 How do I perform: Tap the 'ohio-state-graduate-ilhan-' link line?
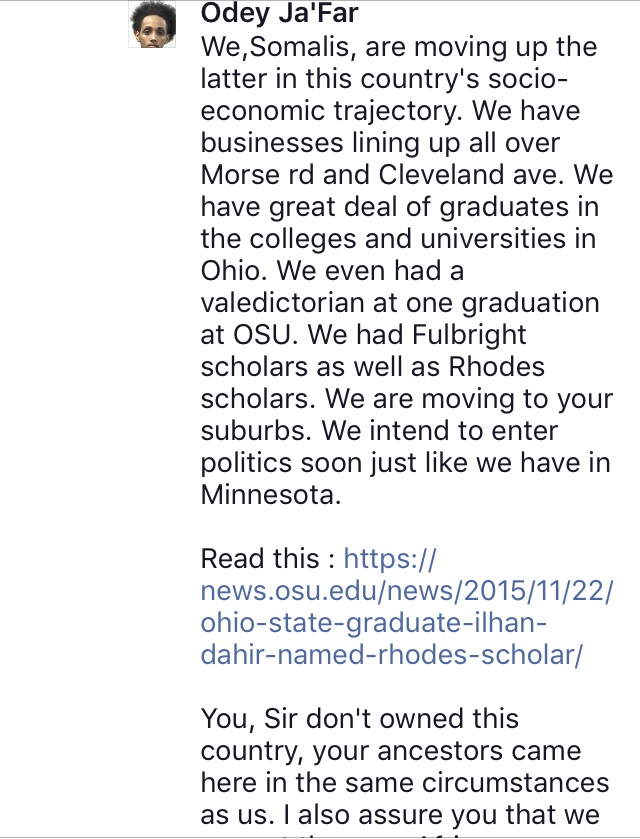[374, 623]
